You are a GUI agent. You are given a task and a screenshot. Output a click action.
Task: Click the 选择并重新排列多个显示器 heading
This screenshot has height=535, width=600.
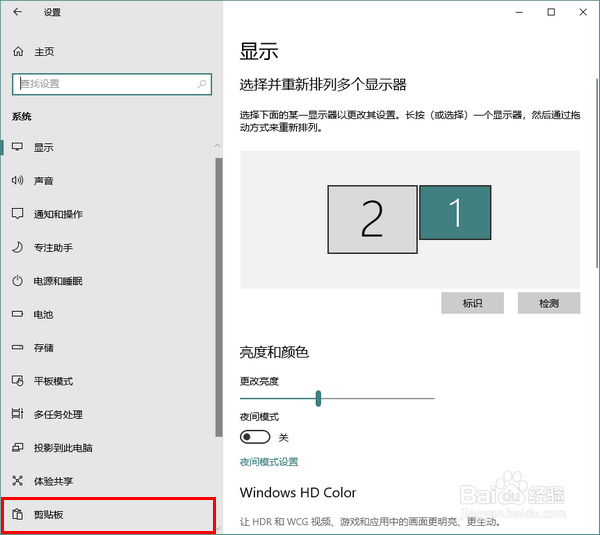(323, 85)
